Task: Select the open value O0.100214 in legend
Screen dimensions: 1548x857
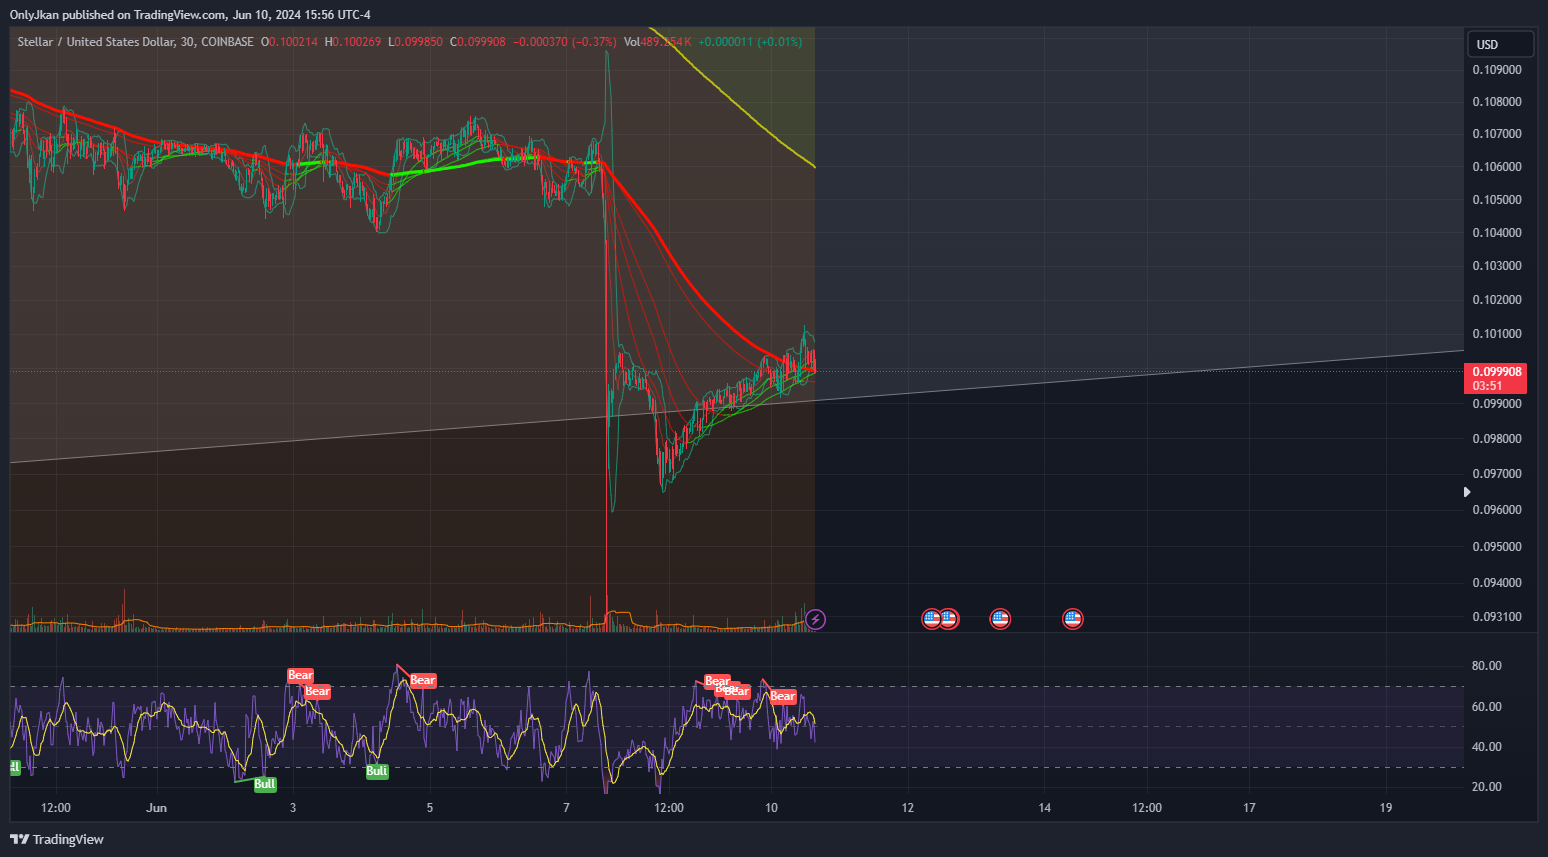Action: click(289, 42)
